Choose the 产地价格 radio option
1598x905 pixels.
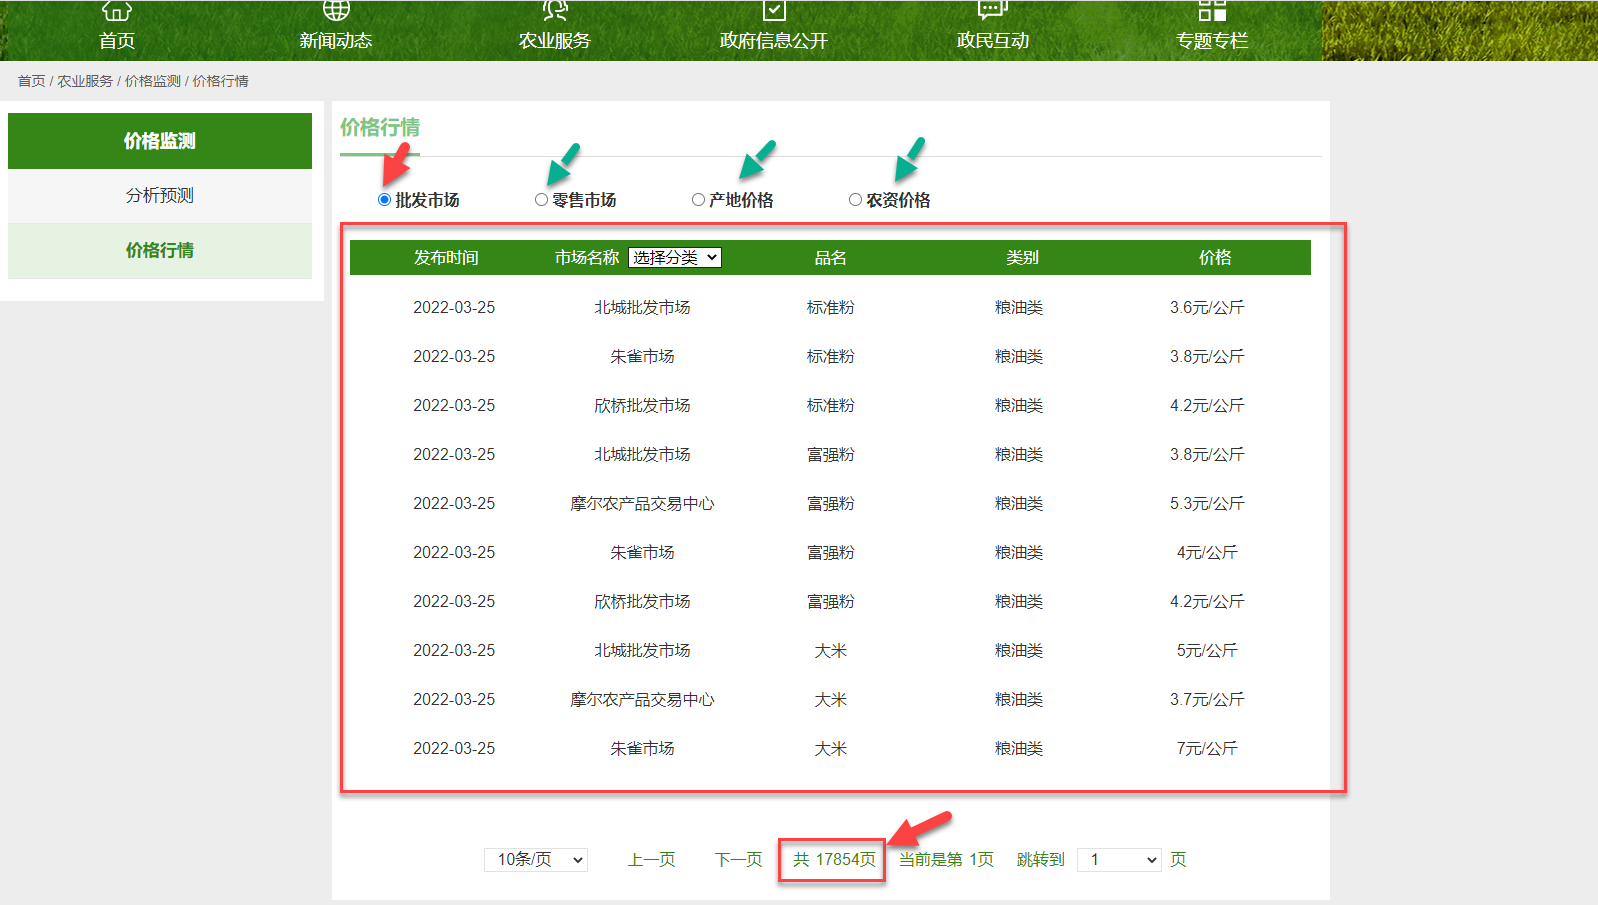(698, 200)
